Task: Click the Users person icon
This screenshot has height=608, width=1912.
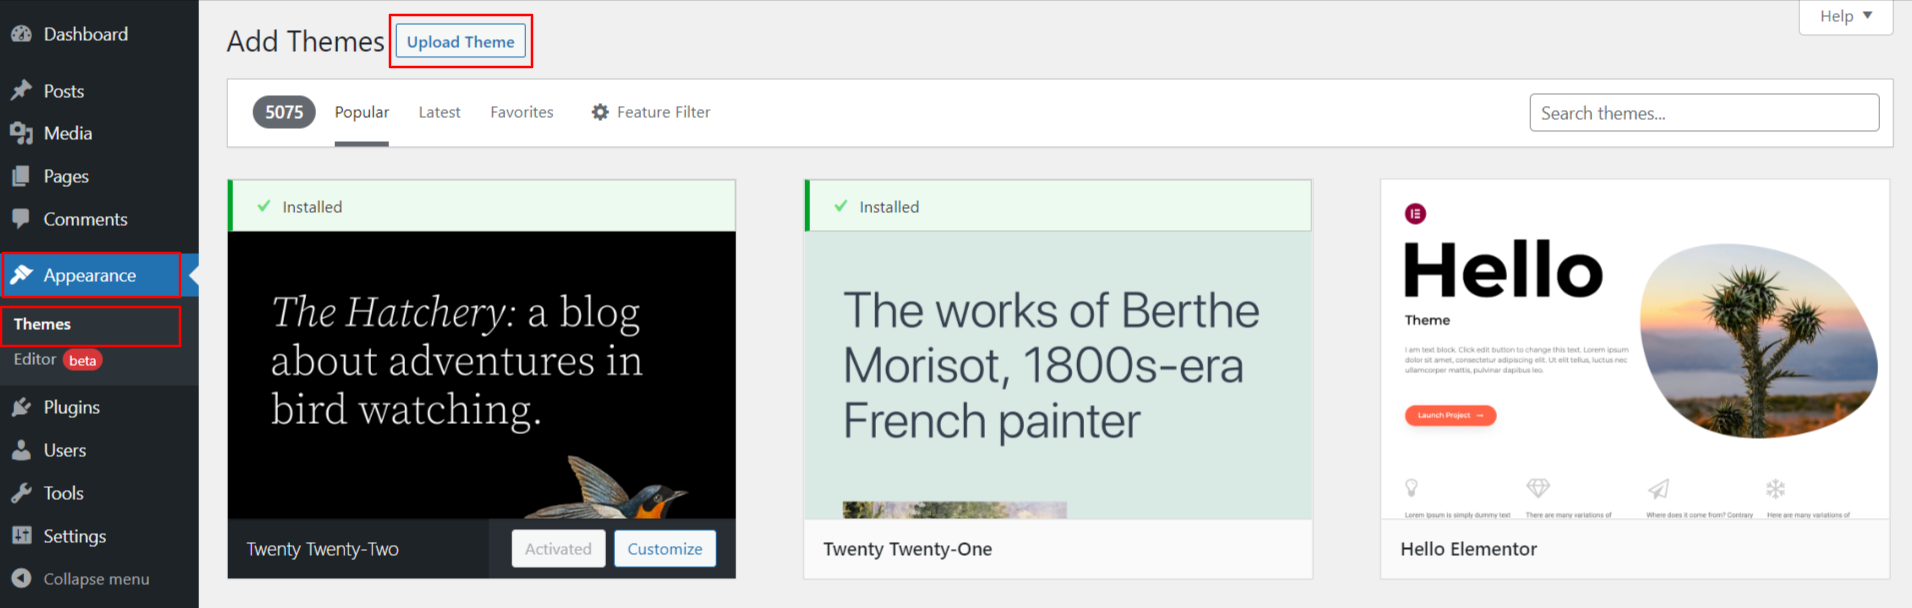Action: 21,450
